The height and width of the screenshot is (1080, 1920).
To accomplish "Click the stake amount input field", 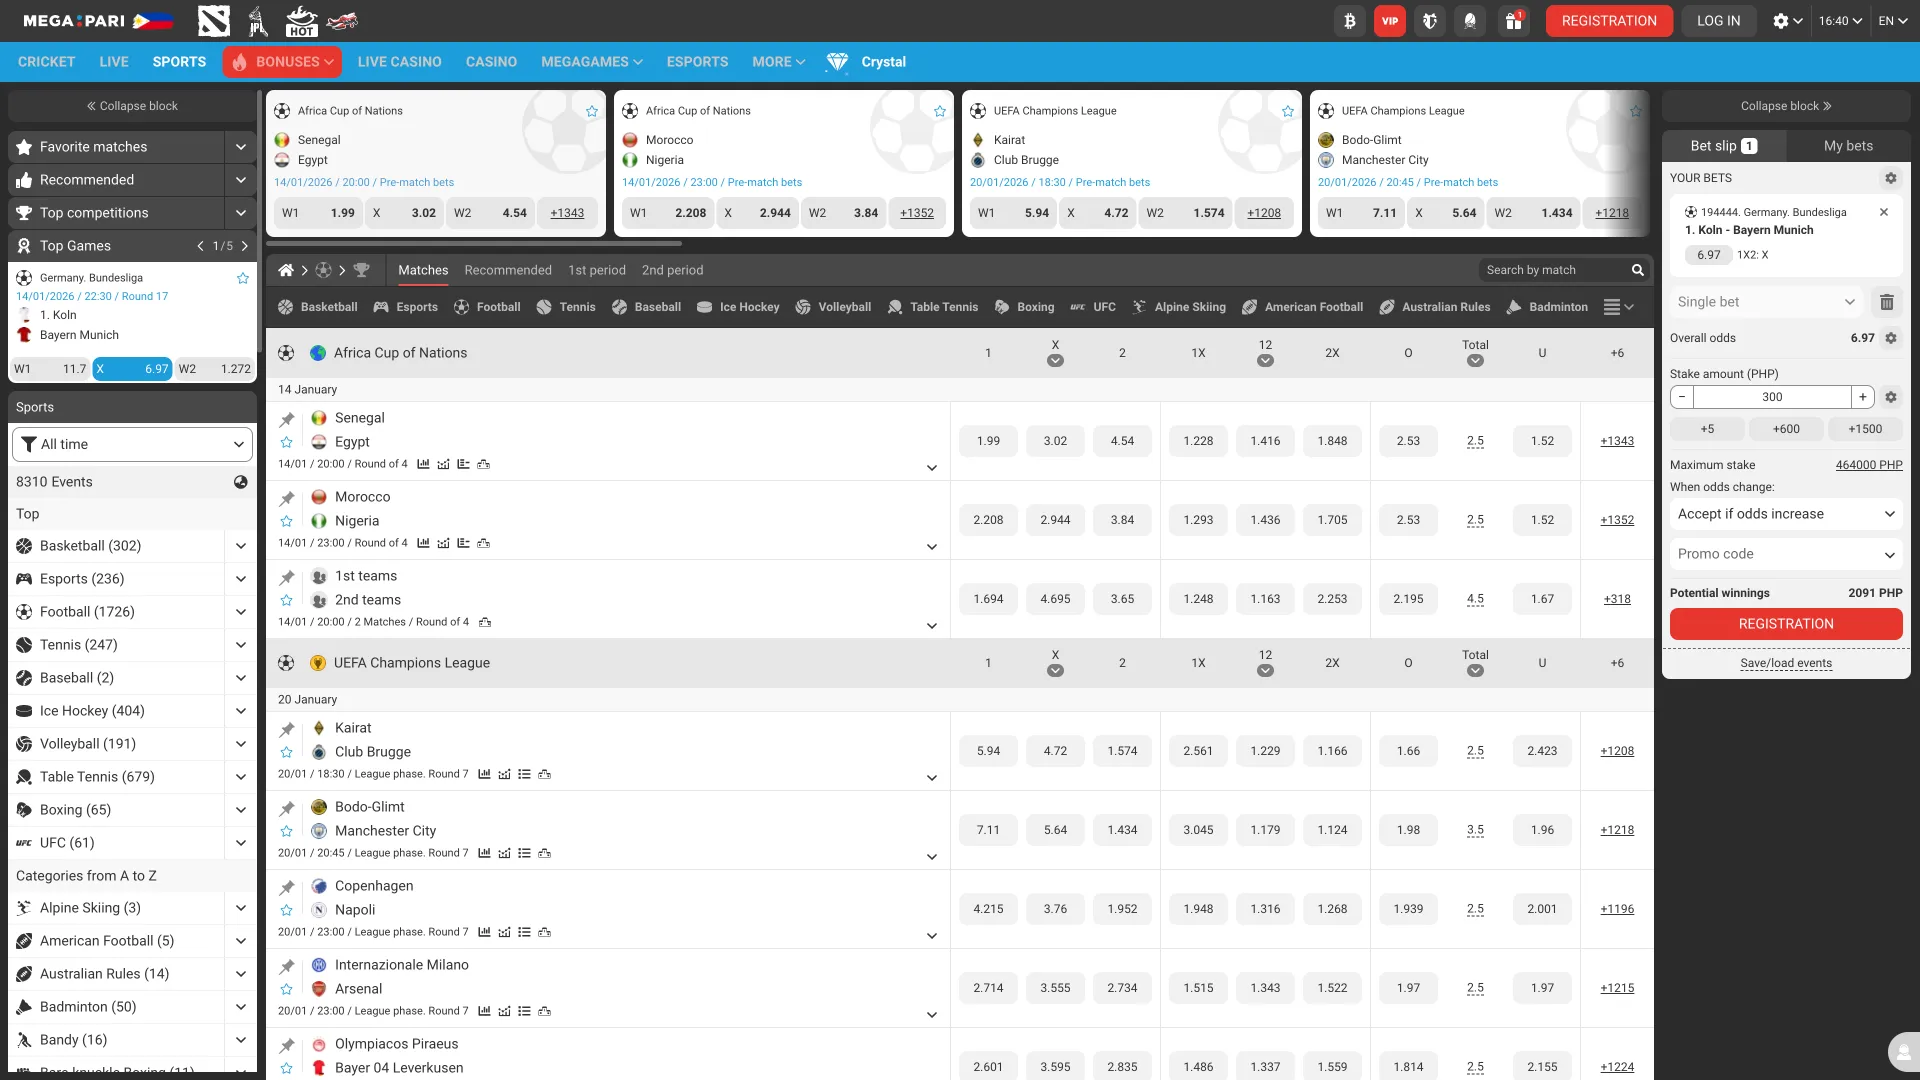I will [1771, 397].
